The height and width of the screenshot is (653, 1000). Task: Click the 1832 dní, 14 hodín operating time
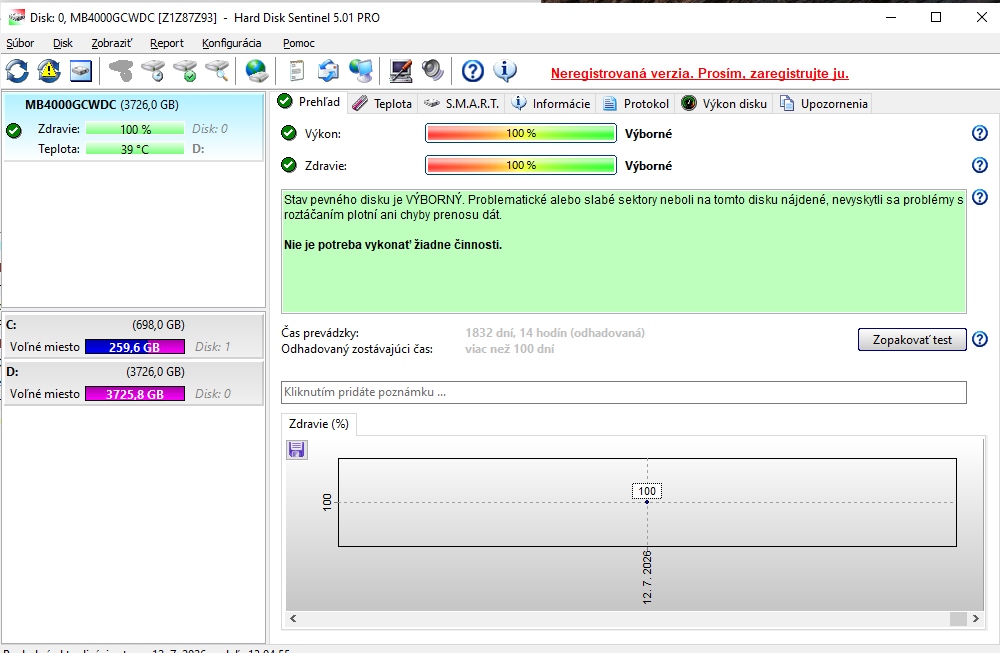point(555,332)
